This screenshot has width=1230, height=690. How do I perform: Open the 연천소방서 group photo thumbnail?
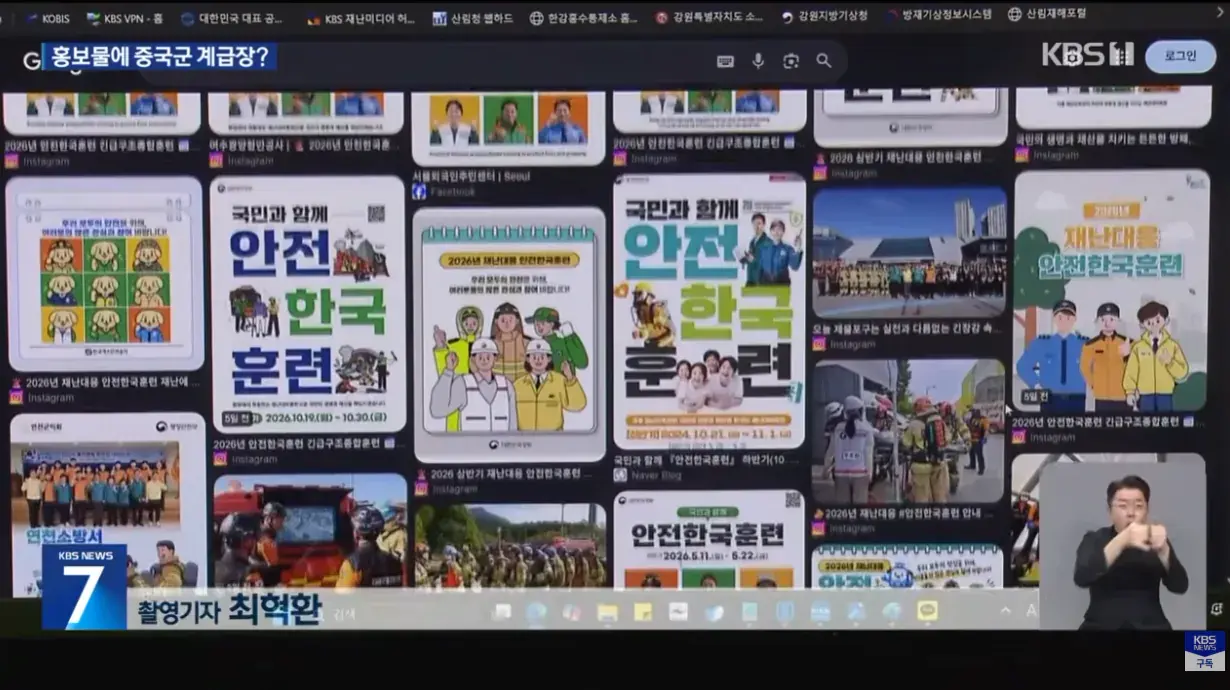pos(107,505)
